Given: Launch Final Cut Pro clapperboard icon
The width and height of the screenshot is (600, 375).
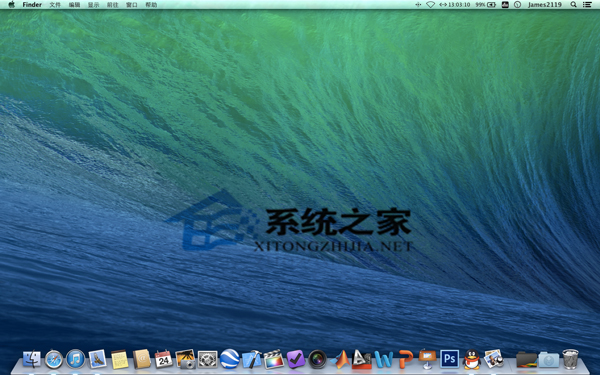Looking at the screenshot, I should click(x=274, y=359).
